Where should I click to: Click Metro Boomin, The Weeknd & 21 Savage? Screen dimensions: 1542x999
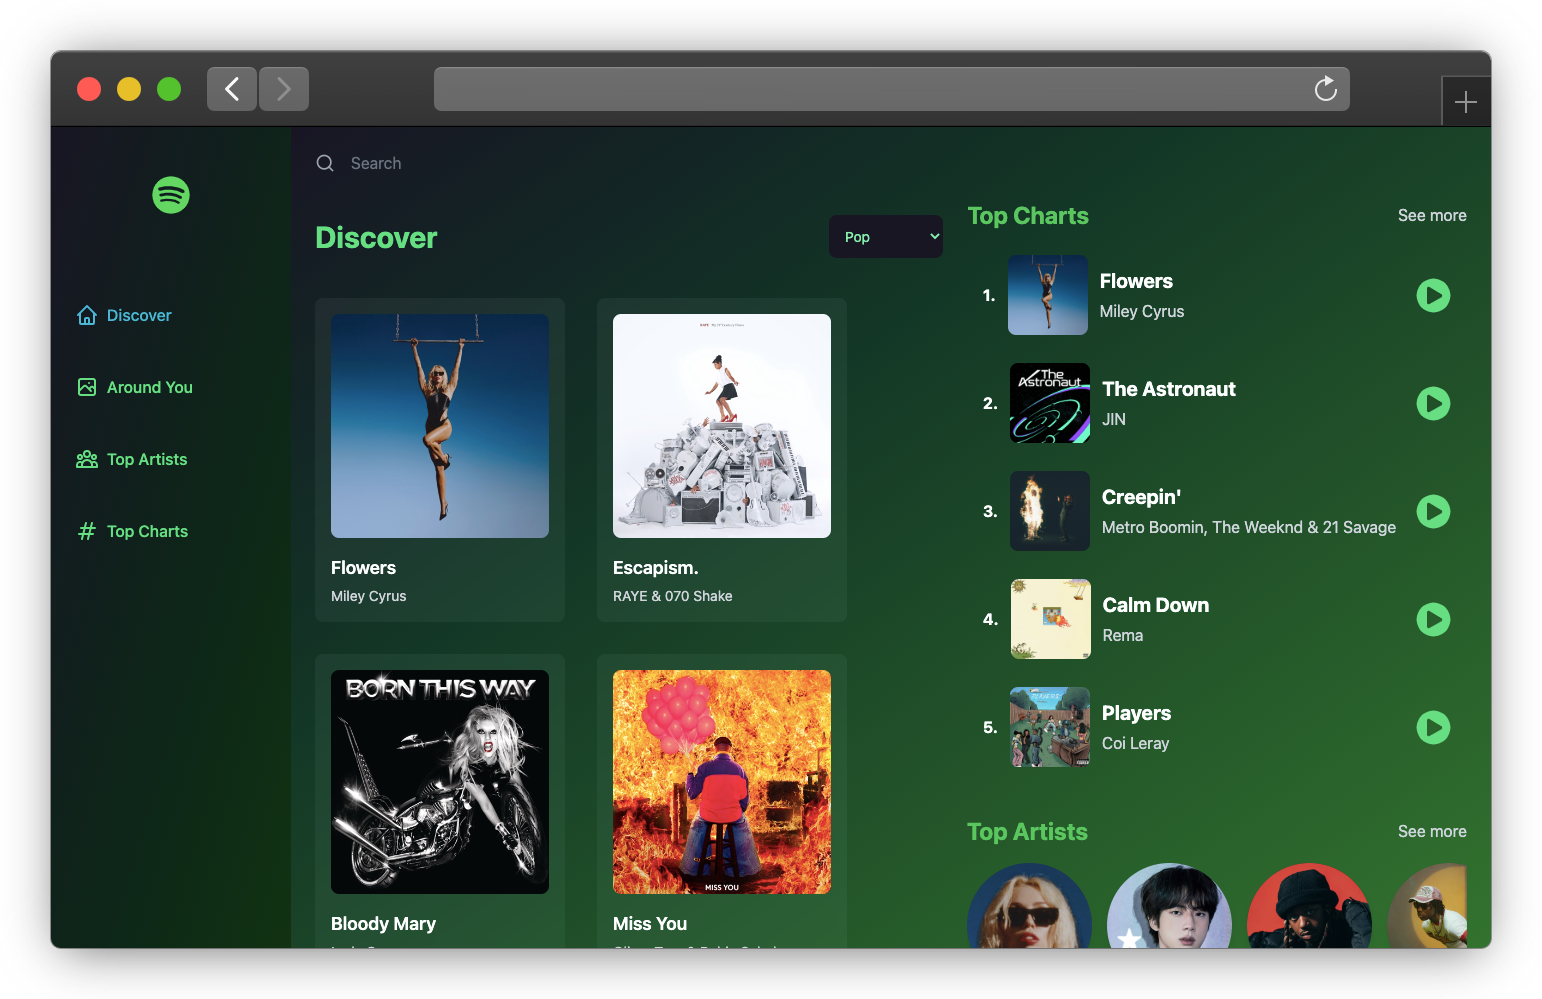pyautogui.click(x=1249, y=527)
